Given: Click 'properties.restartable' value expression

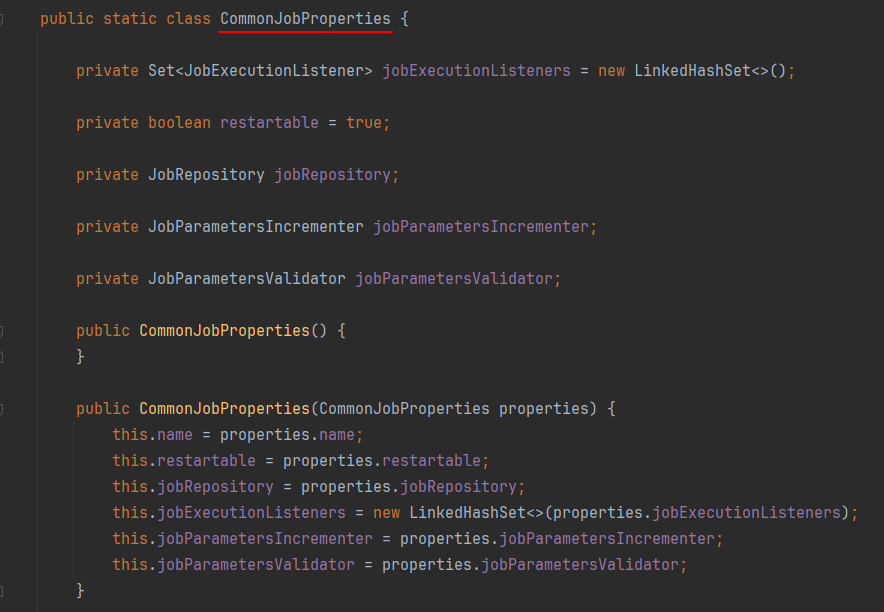Looking at the screenshot, I should point(382,460).
